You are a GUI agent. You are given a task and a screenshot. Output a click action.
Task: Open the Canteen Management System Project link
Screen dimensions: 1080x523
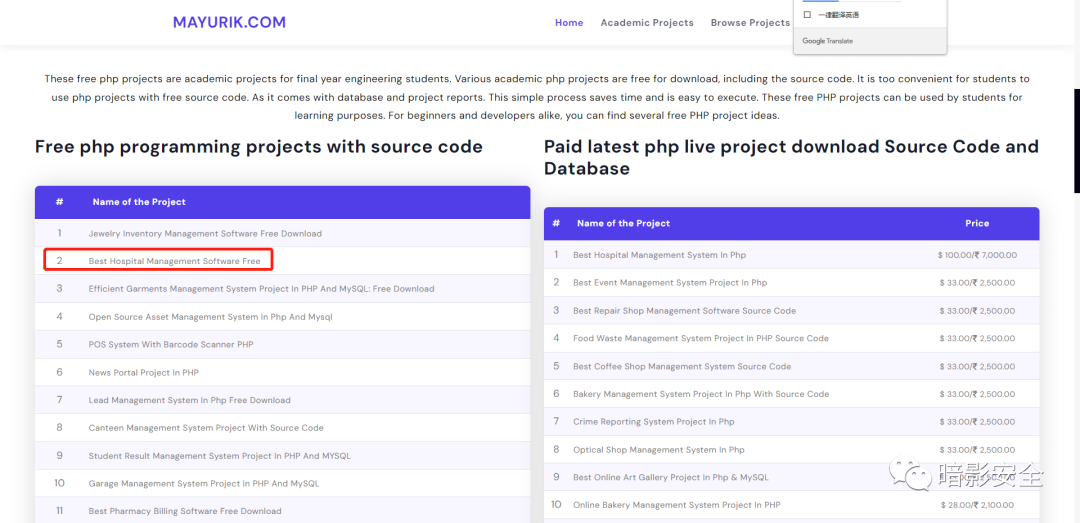206,428
